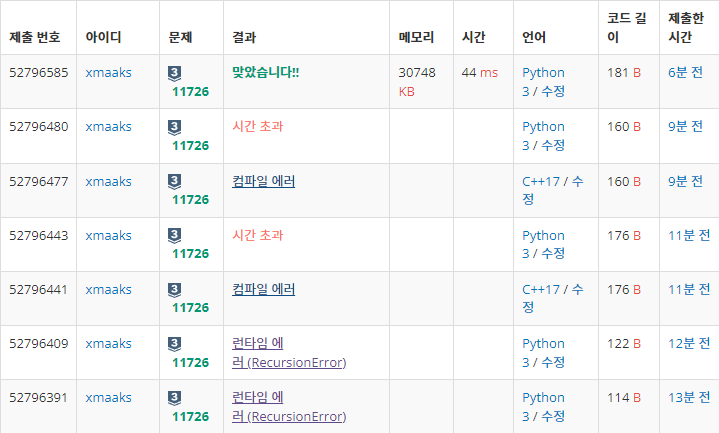Select the 181 B code length
Screen dimensions: 719x433
tap(624, 72)
